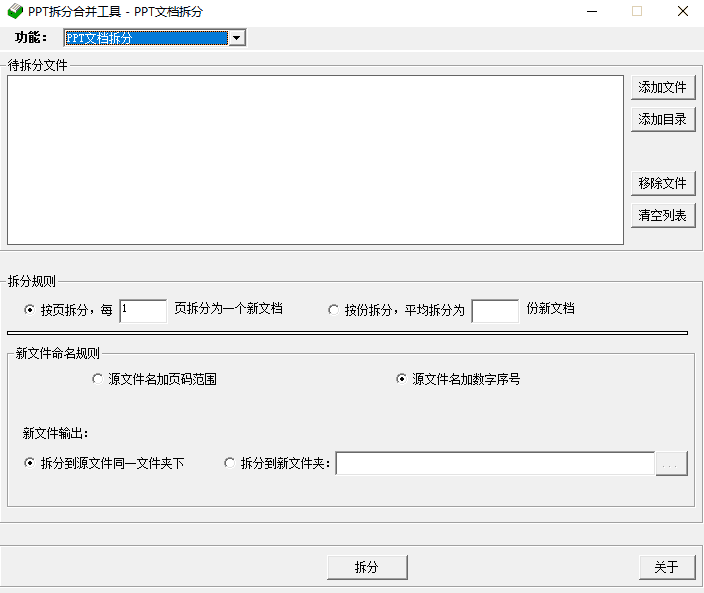Click the PPT tool app icon in title bar

(15, 11)
